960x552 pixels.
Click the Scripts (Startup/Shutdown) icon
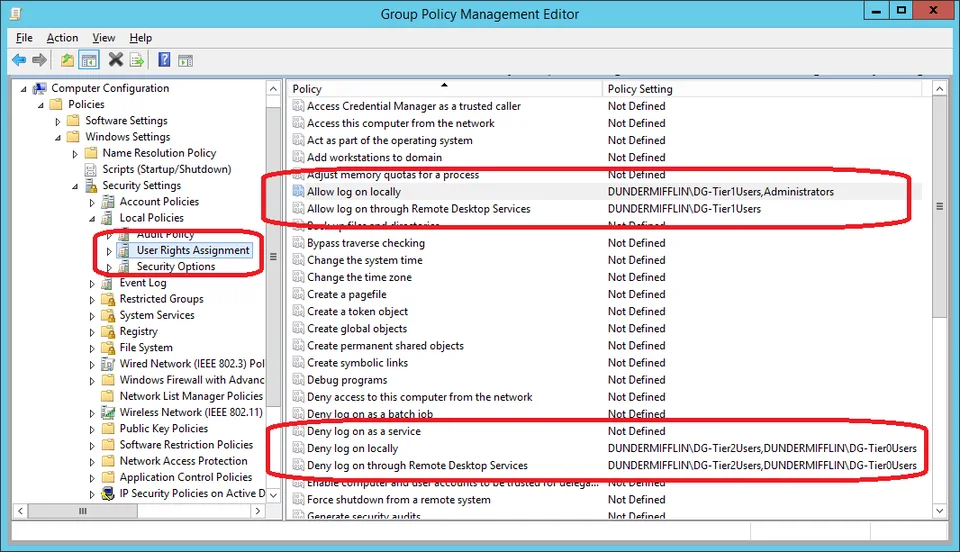[x=91, y=170]
